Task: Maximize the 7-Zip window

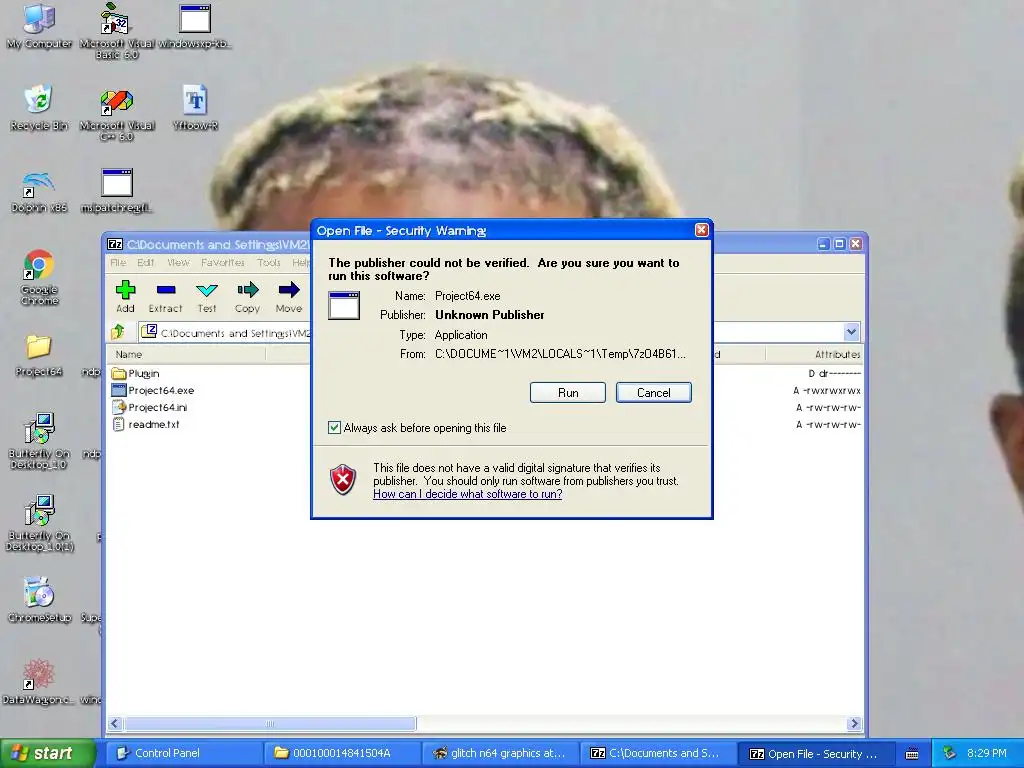Action: (839, 244)
